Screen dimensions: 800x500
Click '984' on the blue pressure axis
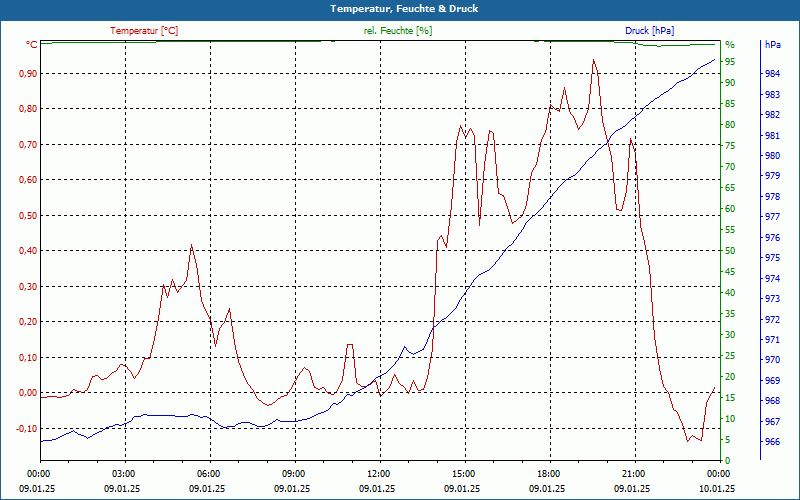772,74
